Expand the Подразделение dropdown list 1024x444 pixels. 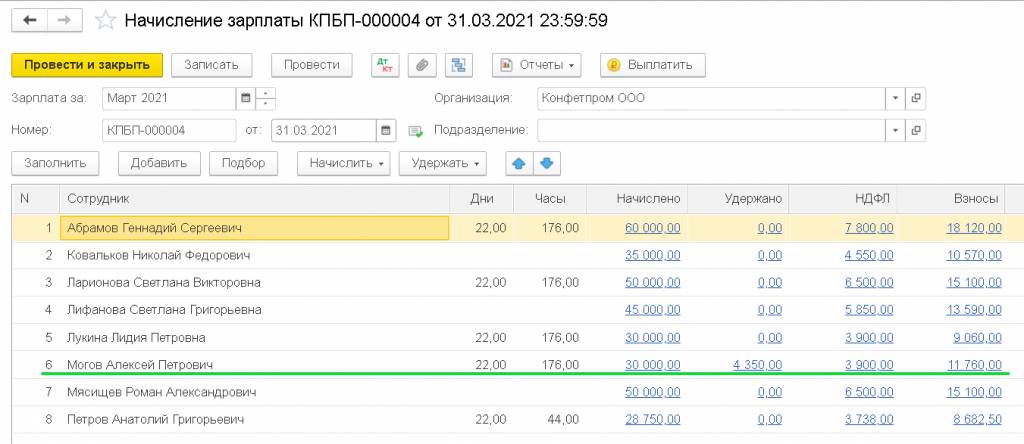895,130
